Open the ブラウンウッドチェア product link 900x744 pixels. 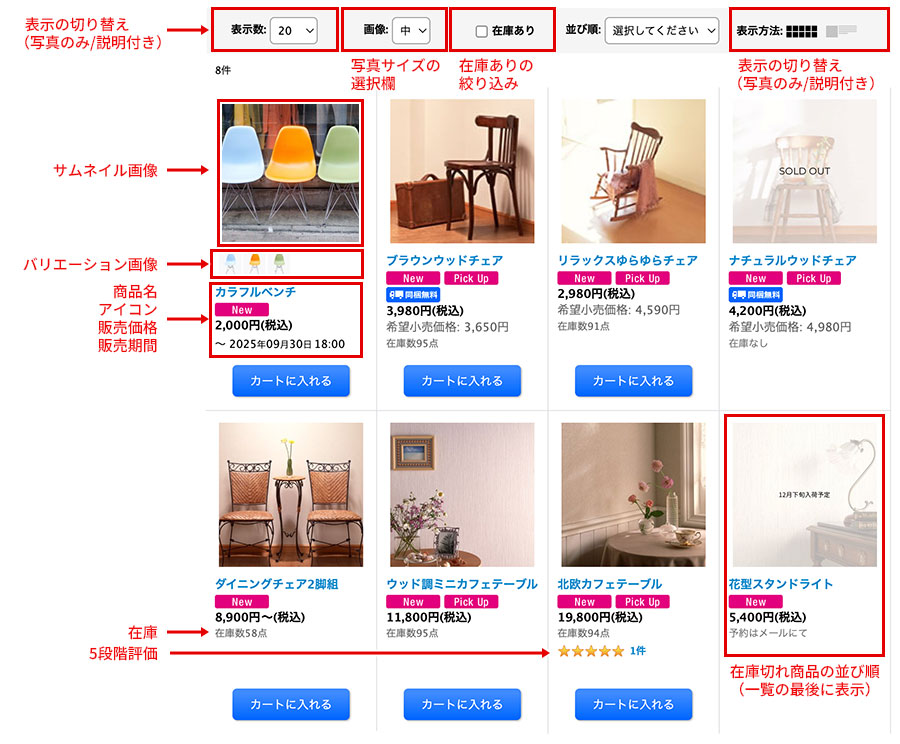[x=444, y=260]
